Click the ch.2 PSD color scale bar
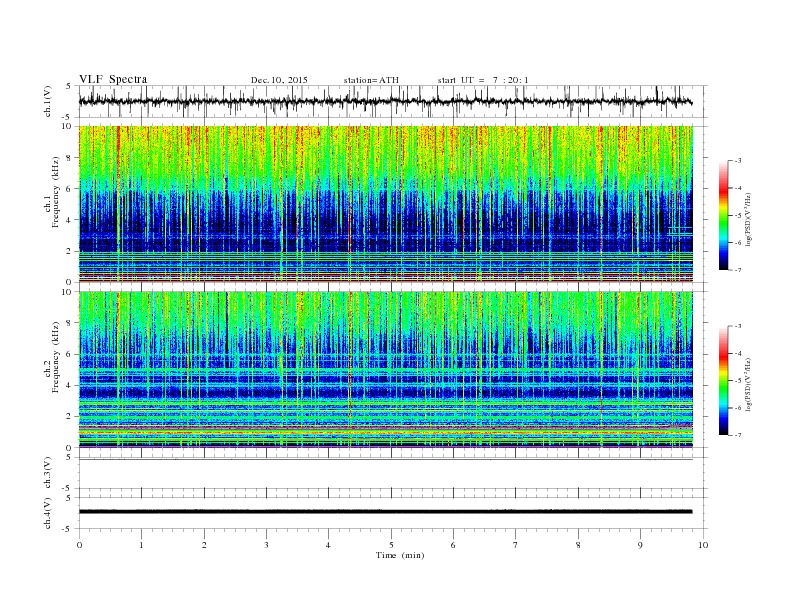This screenshot has width=792, height=612. (x=723, y=381)
